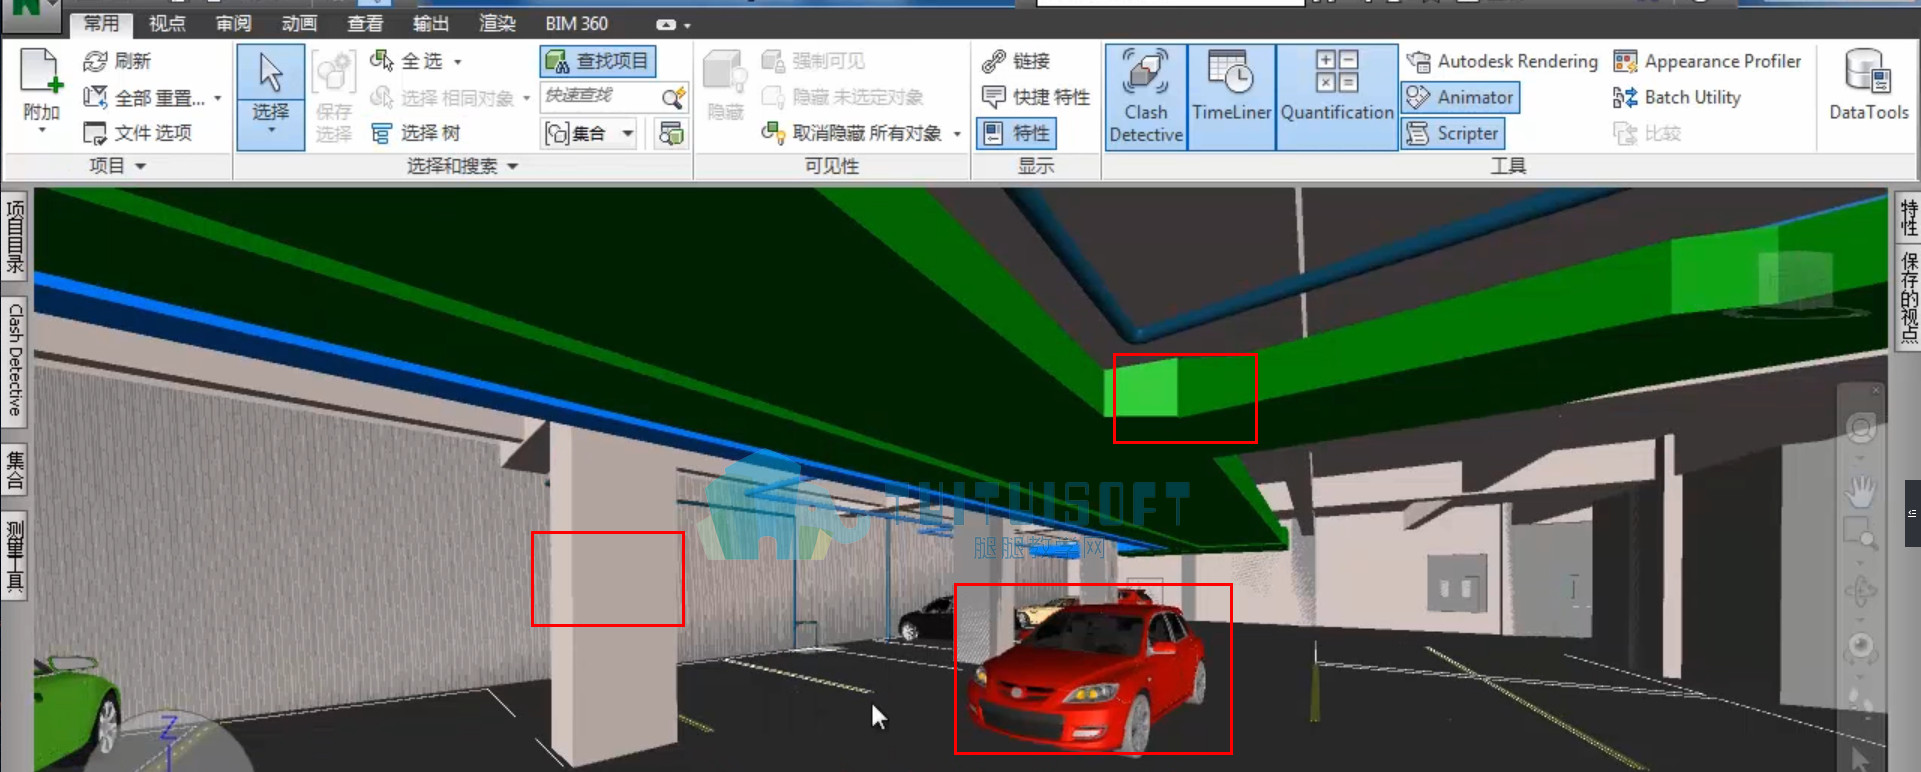Viewport: 1921px width, 772px height.
Task: Toggle the 特性 properties window button
Action: pyautogui.click(x=1016, y=133)
